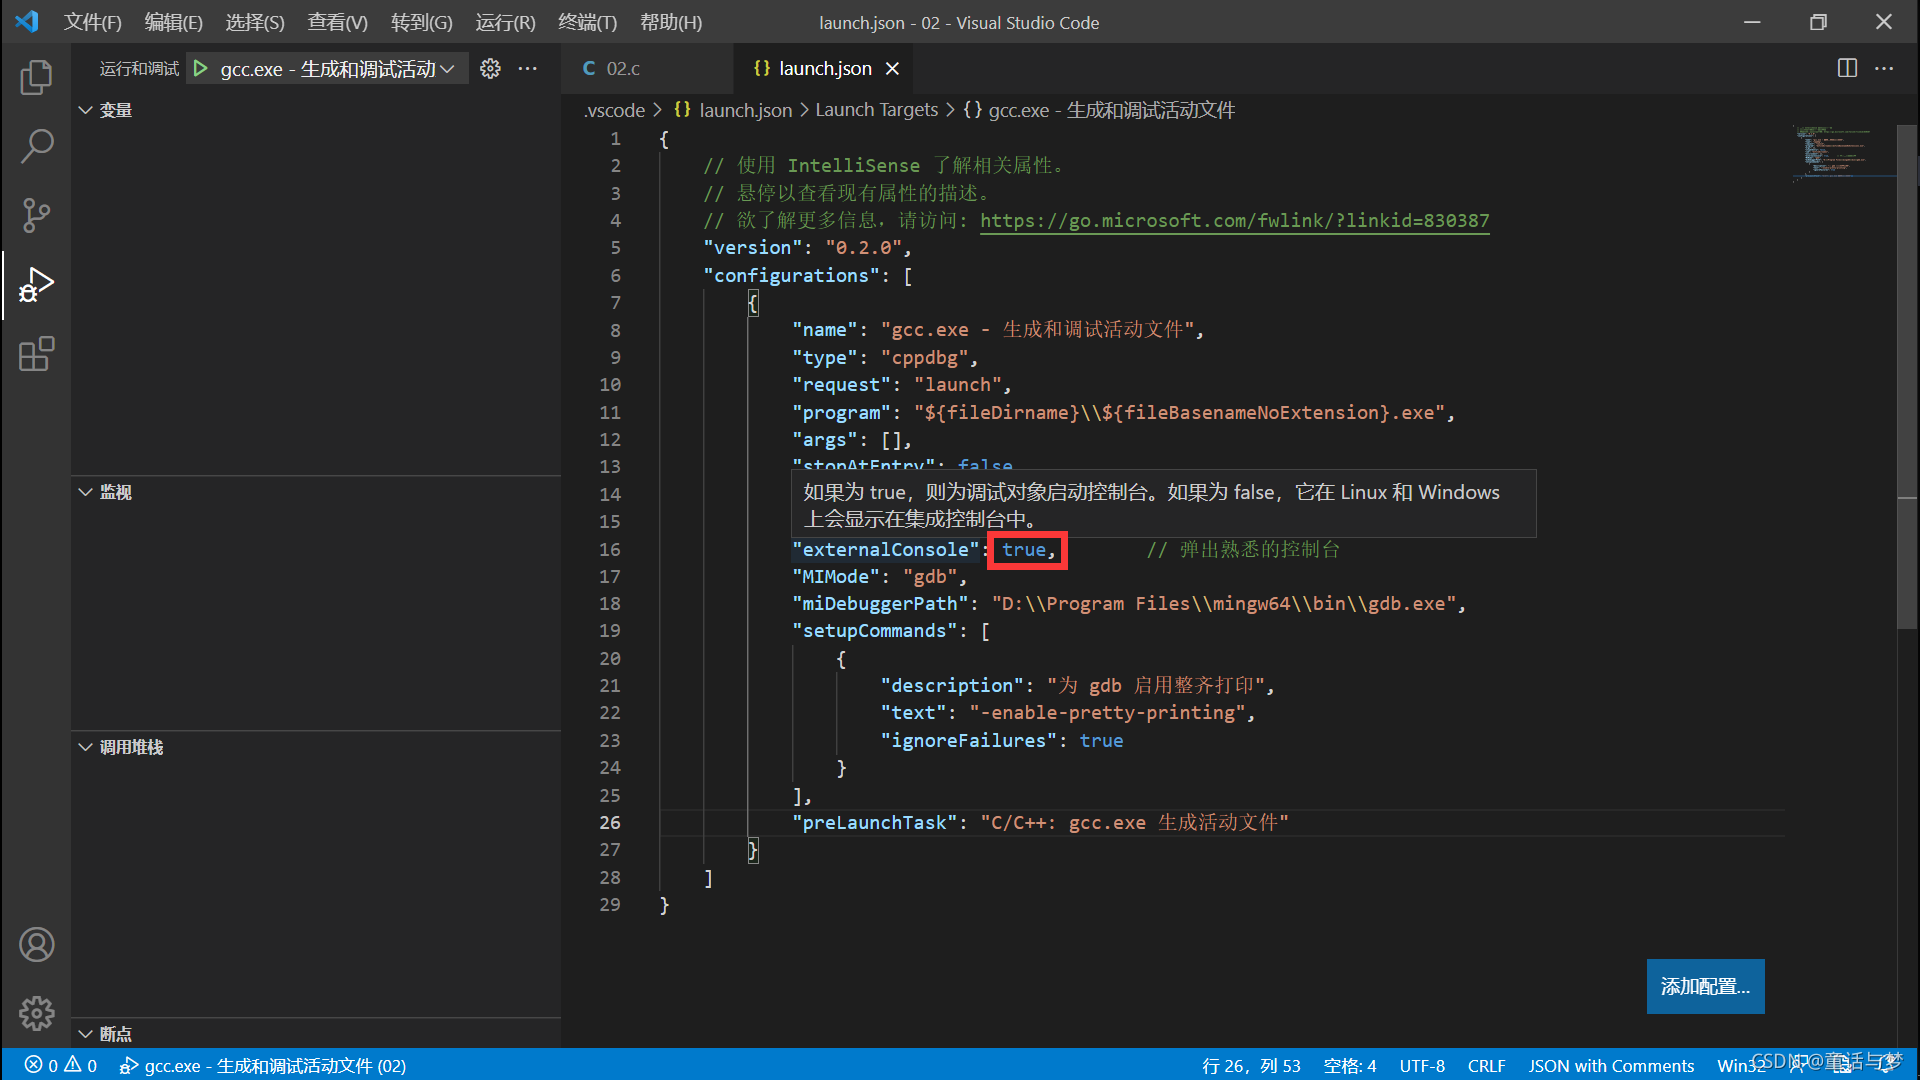Open the Source Control view icon
Screen dimensions: 1920x1080
tap(36, 215)
